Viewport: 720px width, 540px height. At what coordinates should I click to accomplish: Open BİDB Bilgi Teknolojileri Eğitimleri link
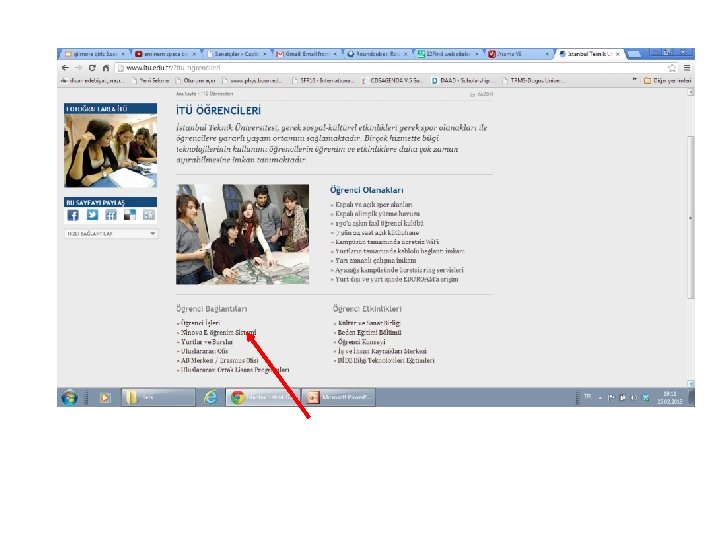tap(386, 360)
